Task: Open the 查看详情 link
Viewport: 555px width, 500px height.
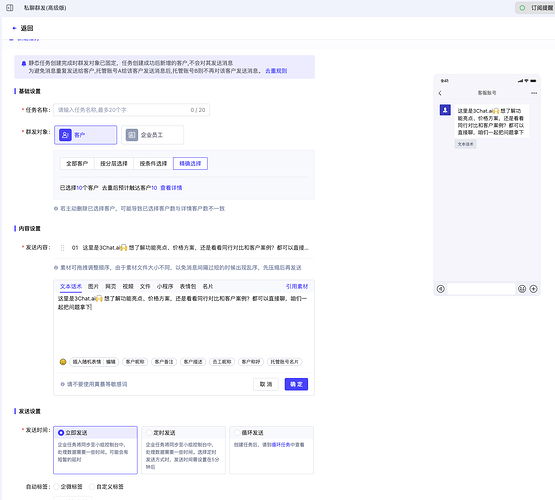Action: (x=171, y=188)
